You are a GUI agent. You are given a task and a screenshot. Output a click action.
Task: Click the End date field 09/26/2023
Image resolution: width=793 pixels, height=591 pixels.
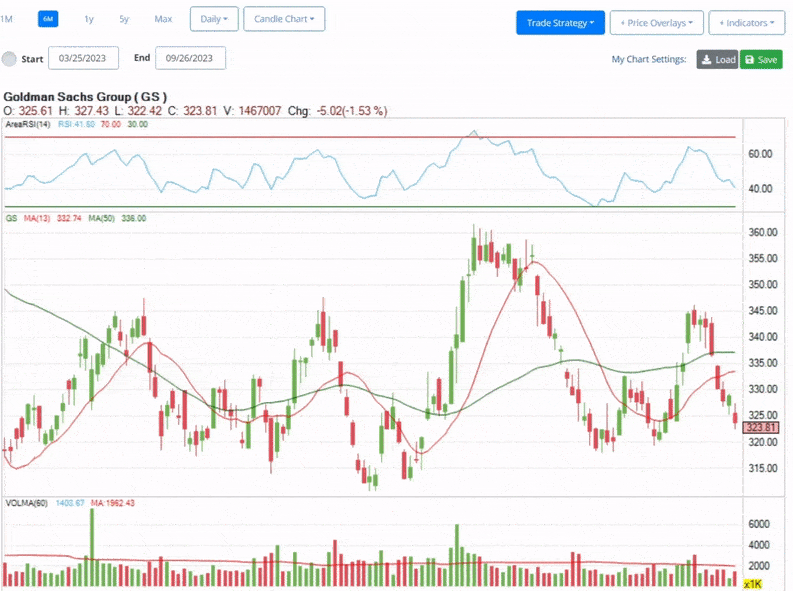(x=190, y=59)
